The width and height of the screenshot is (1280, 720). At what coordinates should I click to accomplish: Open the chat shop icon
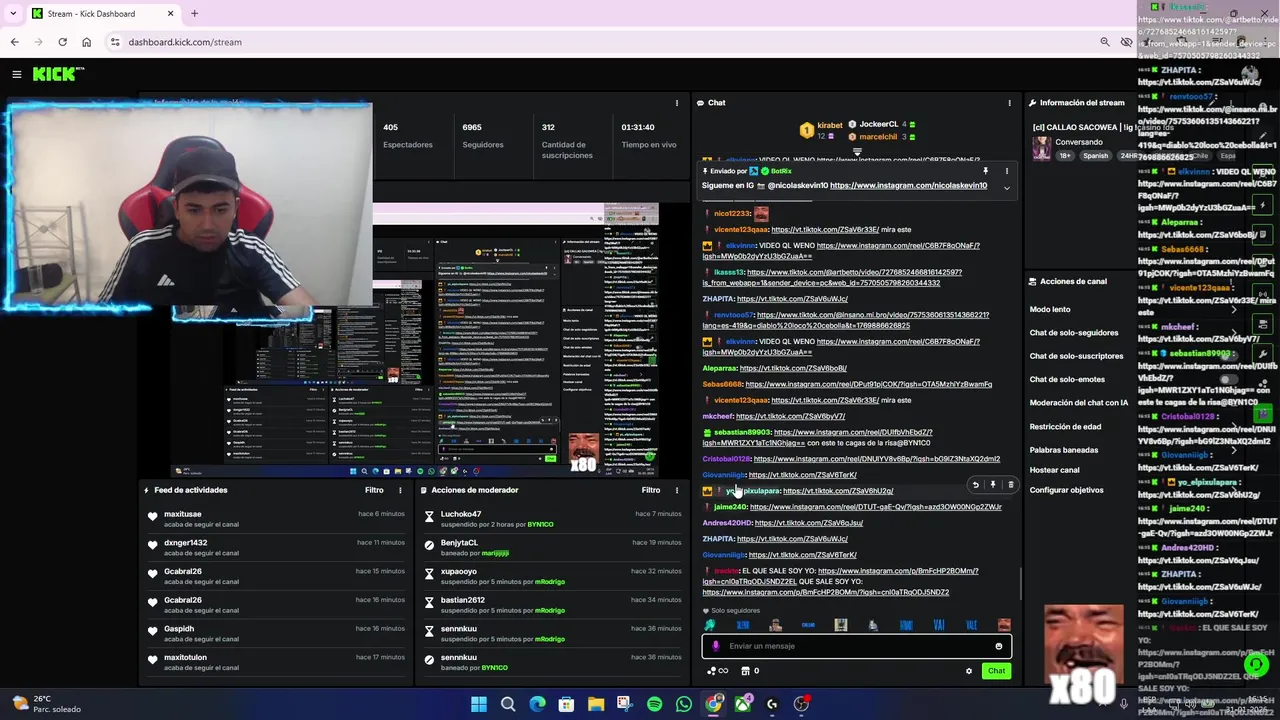745,671
